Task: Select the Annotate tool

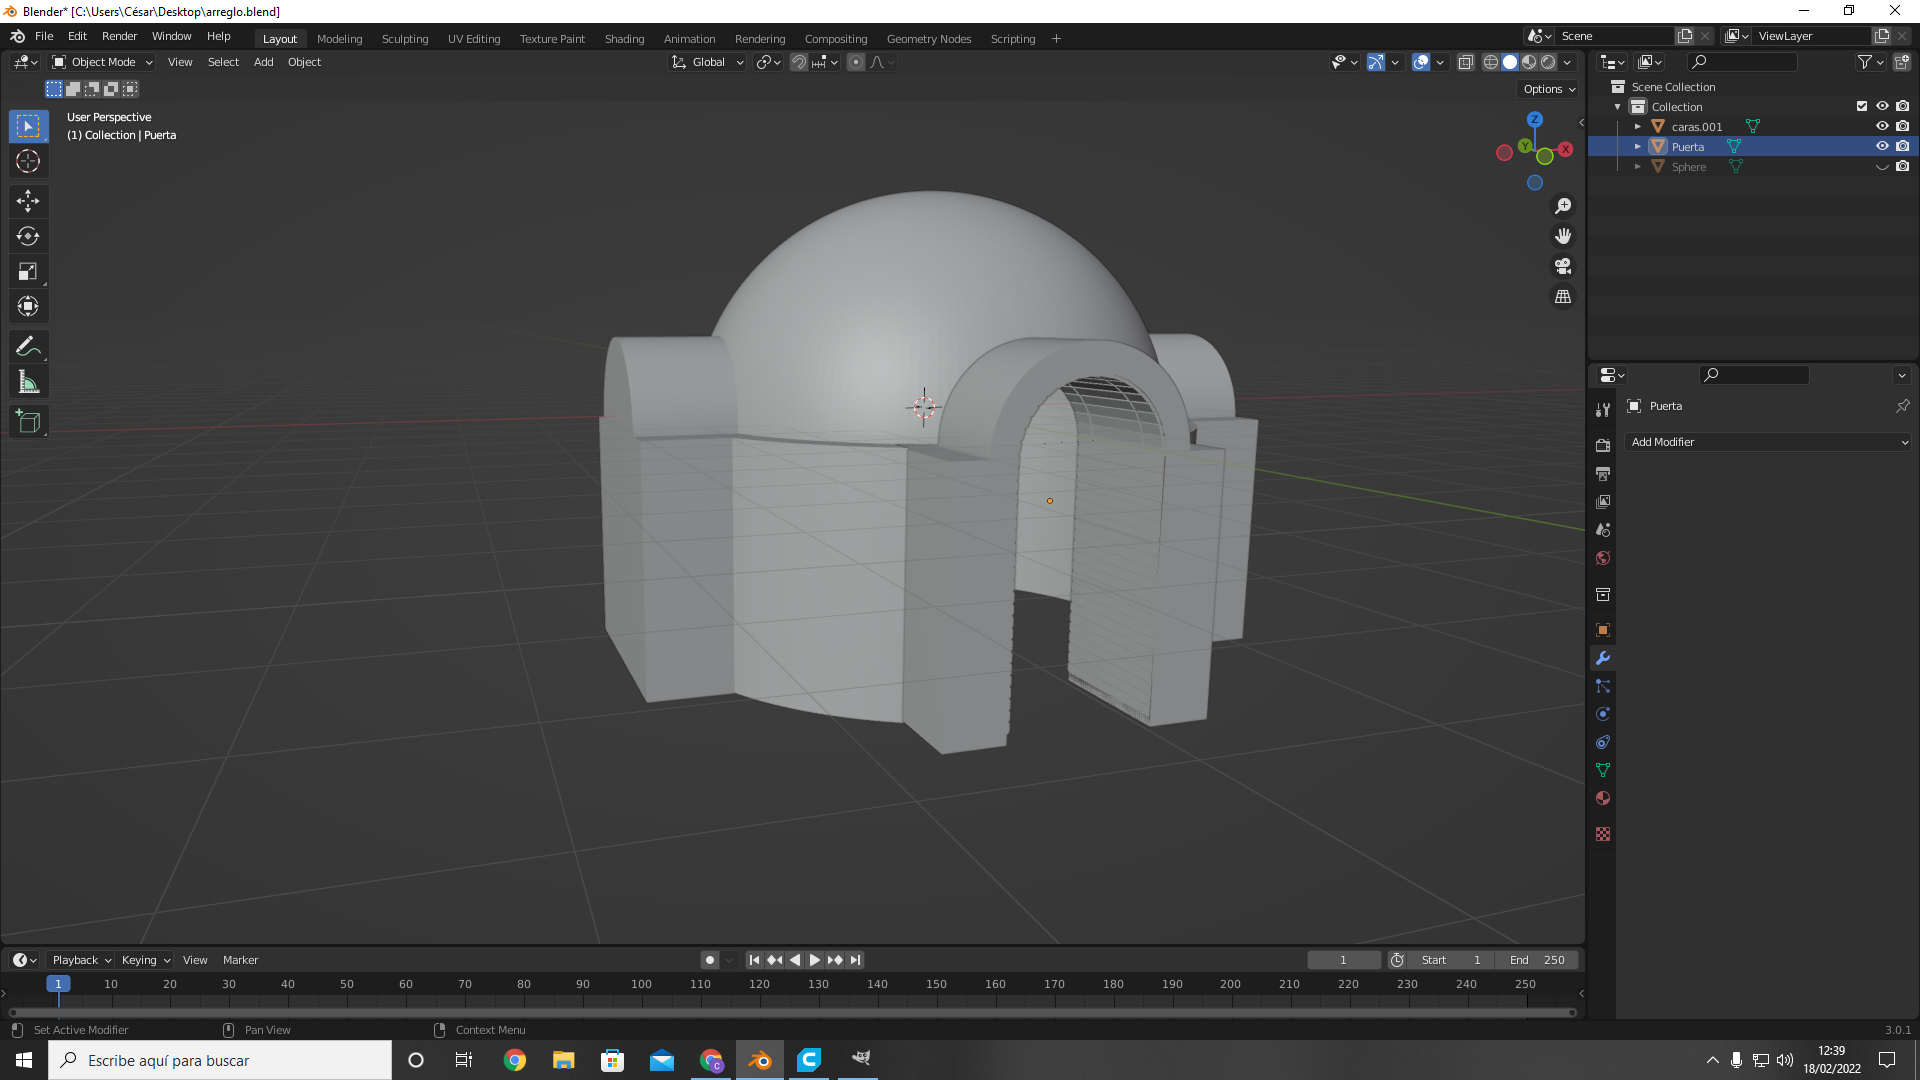Action: 28,347
